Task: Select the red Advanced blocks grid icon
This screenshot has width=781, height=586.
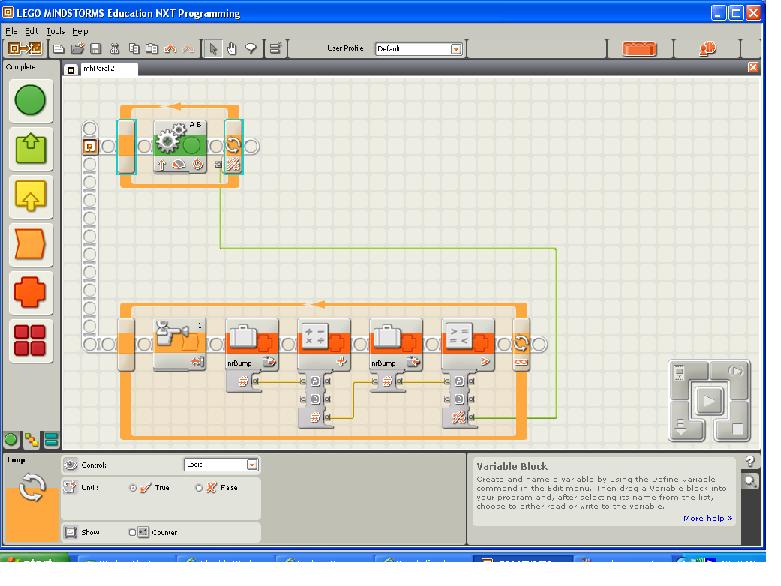Action: click(30, 341)
